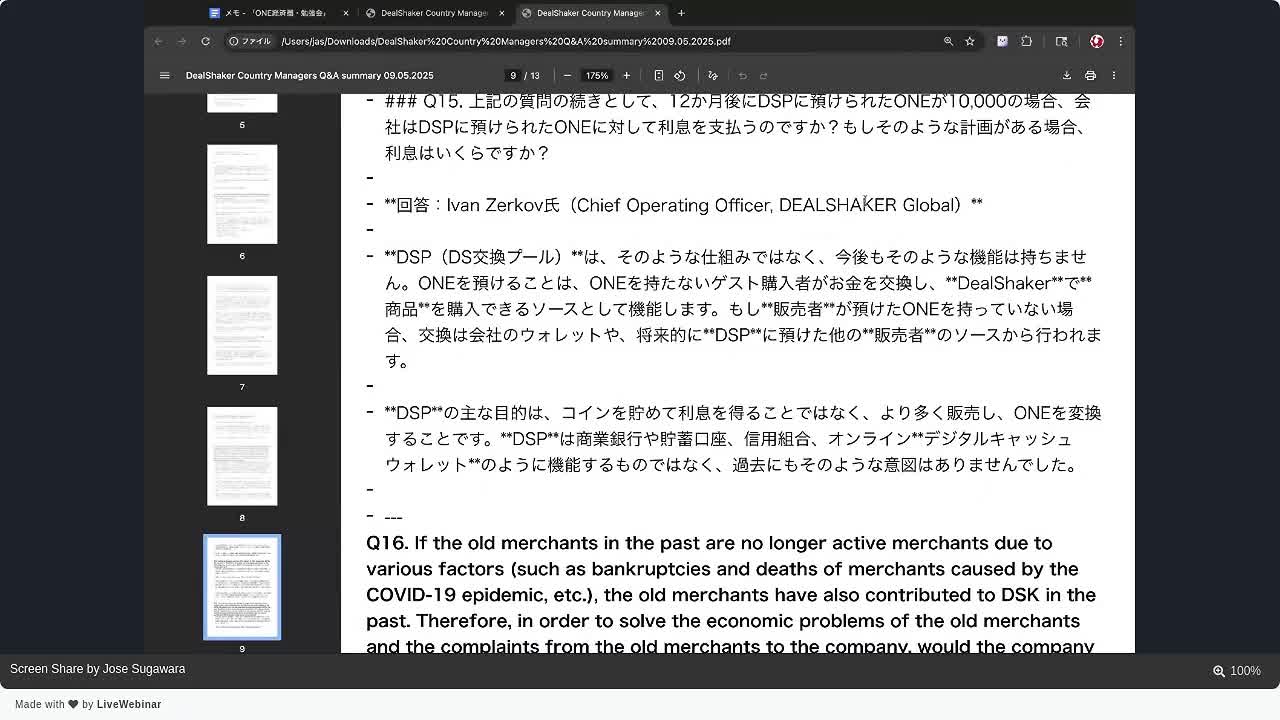Click the PDF undo arrow
Viewport: 1280px width, 720px height.
click(742, 75)
